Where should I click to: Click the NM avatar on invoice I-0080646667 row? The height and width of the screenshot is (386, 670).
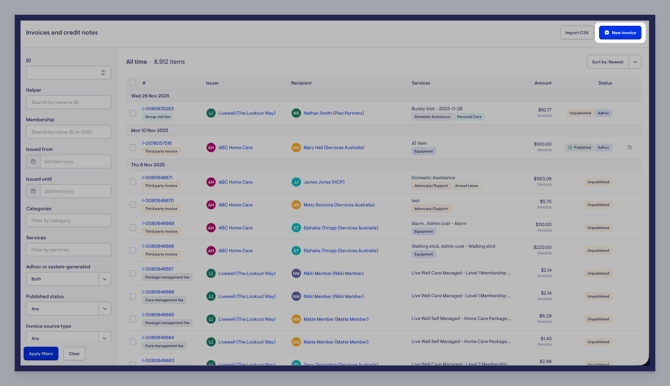[296, 274]
